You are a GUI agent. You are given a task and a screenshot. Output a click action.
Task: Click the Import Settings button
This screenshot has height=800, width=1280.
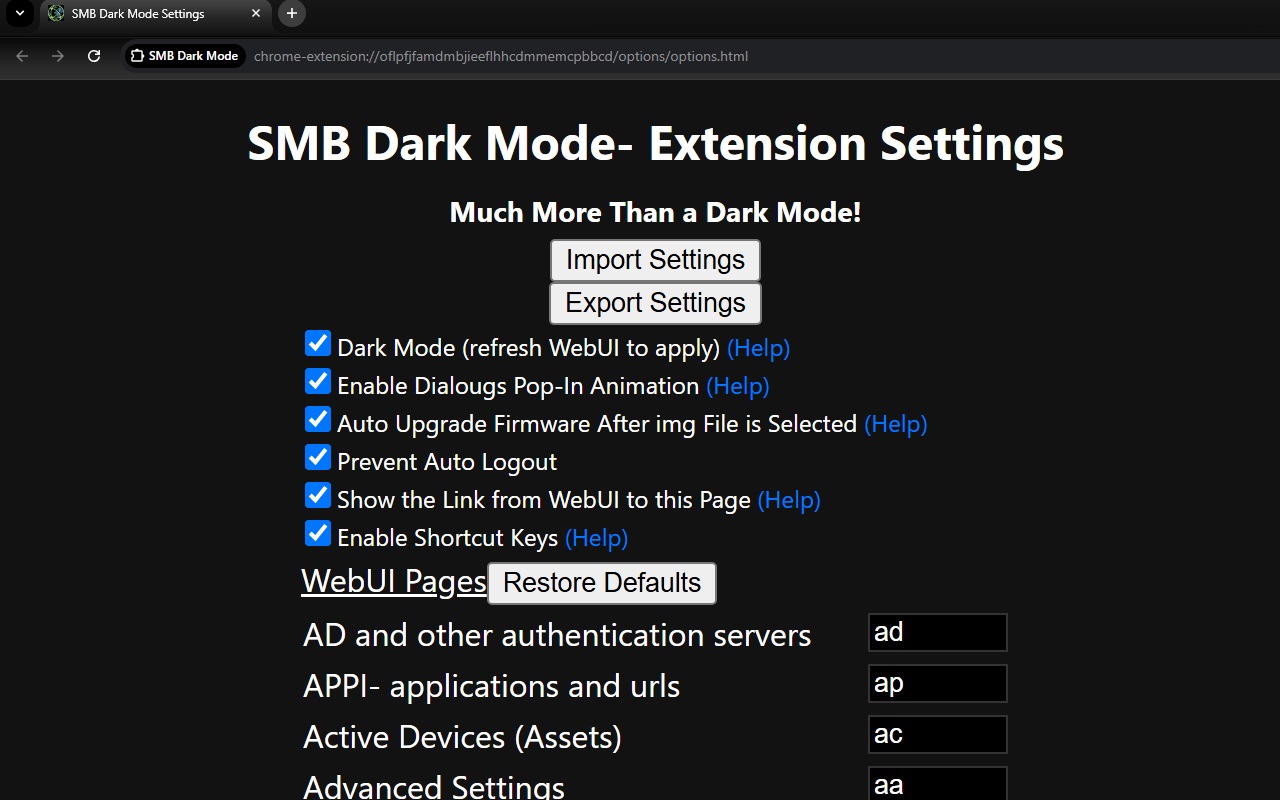pyautogui.click(x=655, y=260)
